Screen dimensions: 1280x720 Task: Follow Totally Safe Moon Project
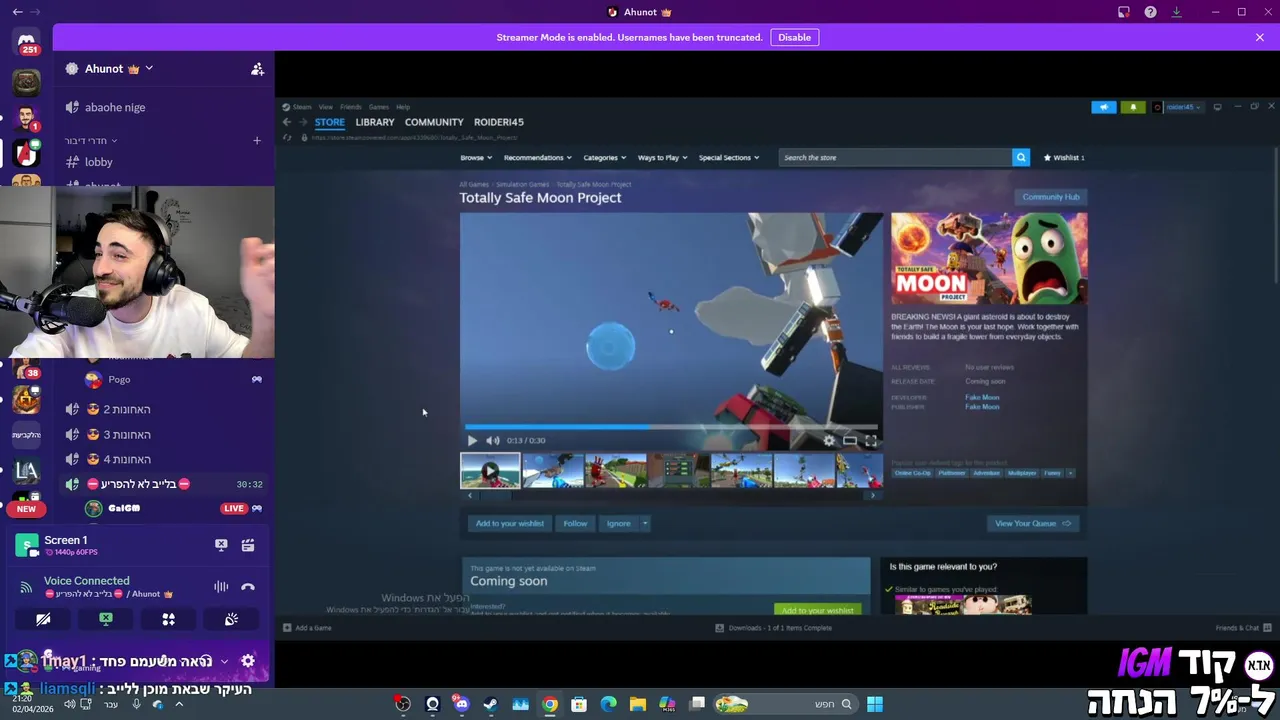click(575, 523)
